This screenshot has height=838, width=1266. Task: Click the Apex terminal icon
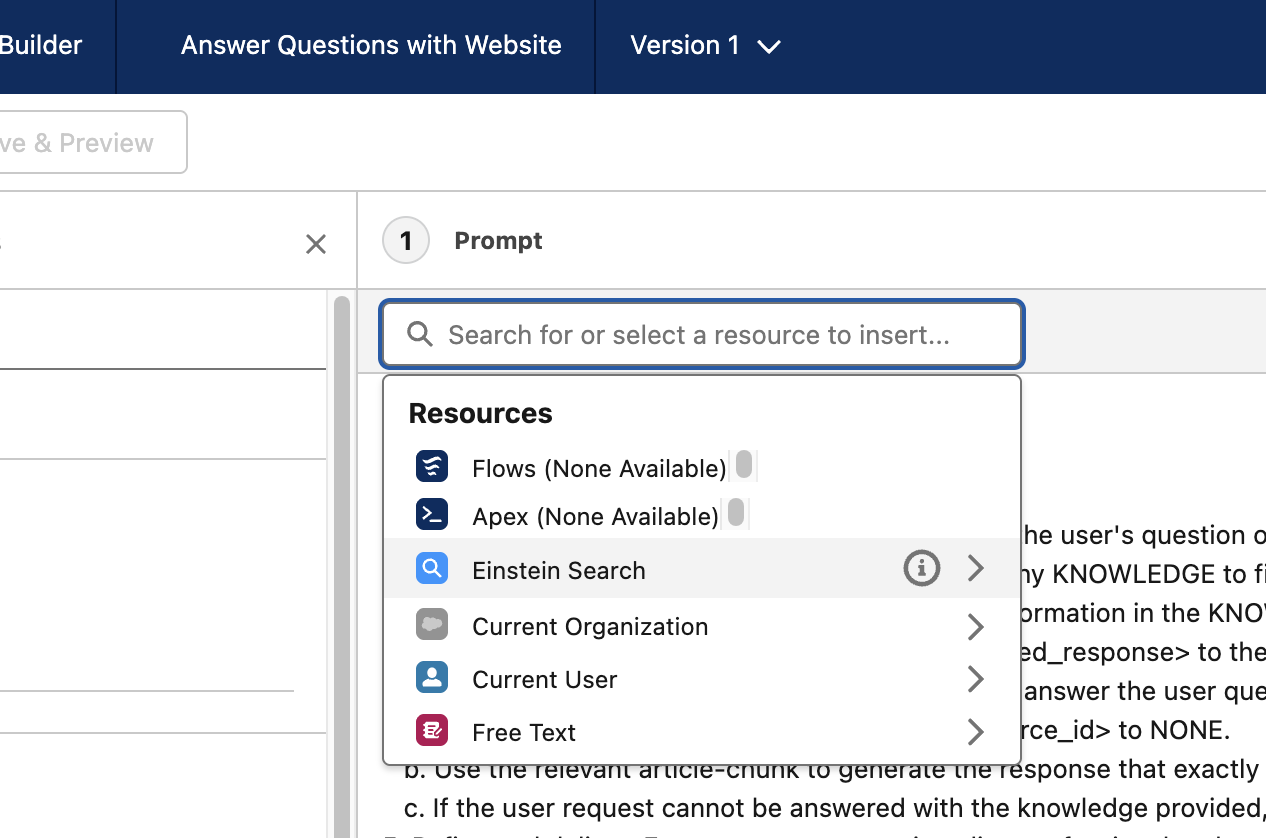[x=432, y=515]
